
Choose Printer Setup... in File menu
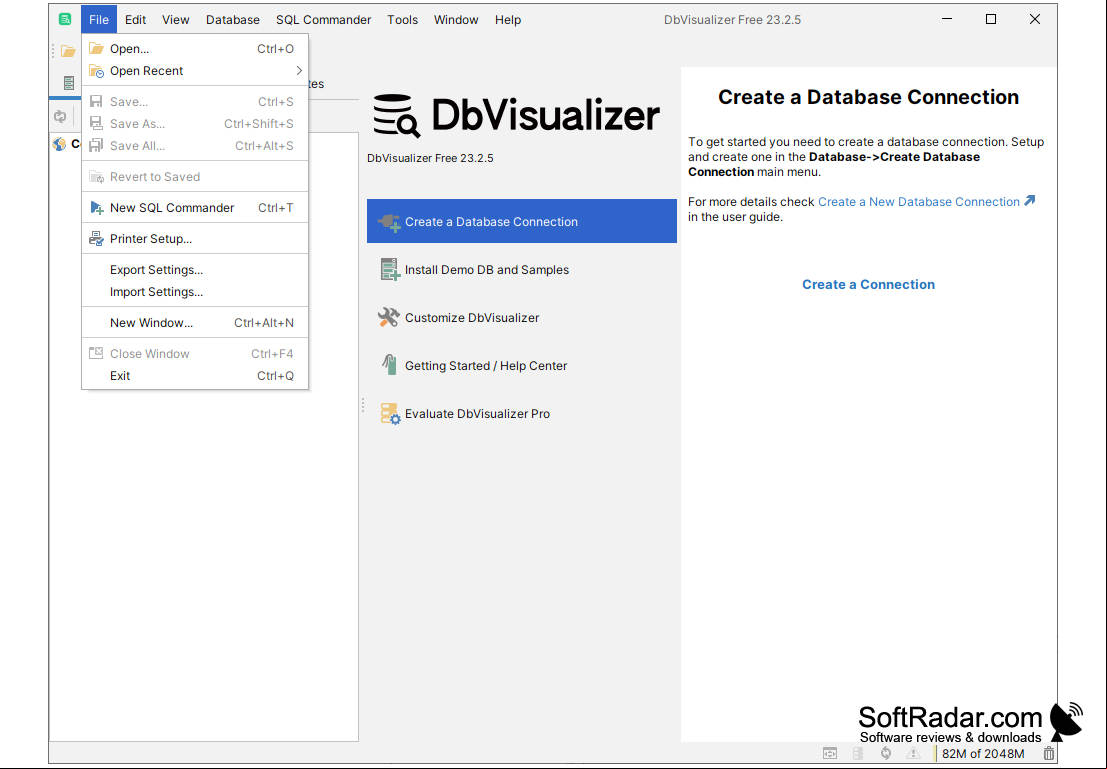coord(195,239)
